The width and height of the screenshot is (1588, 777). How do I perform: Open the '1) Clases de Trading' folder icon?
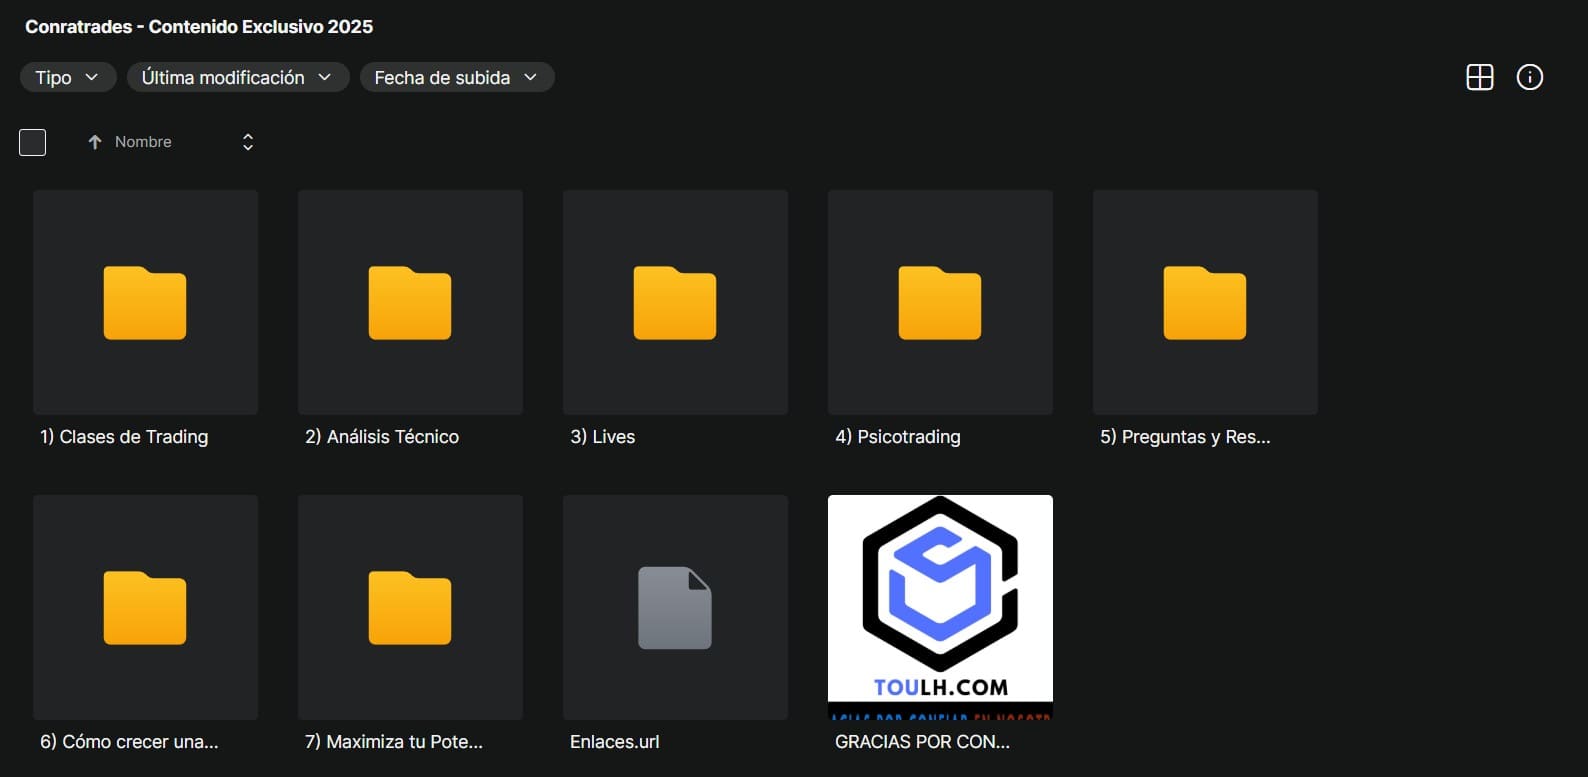click(145, 303)
